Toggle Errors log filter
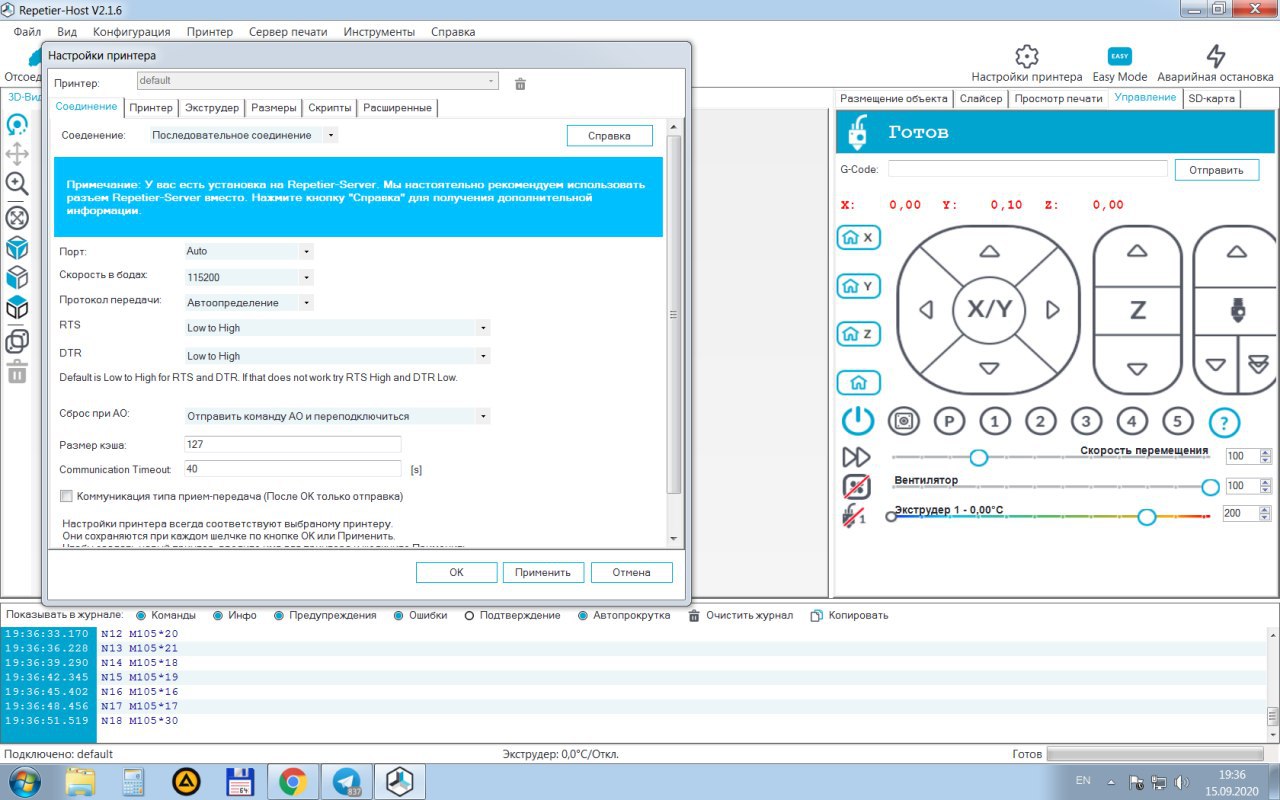The image size is (1280, 800). 398,615
